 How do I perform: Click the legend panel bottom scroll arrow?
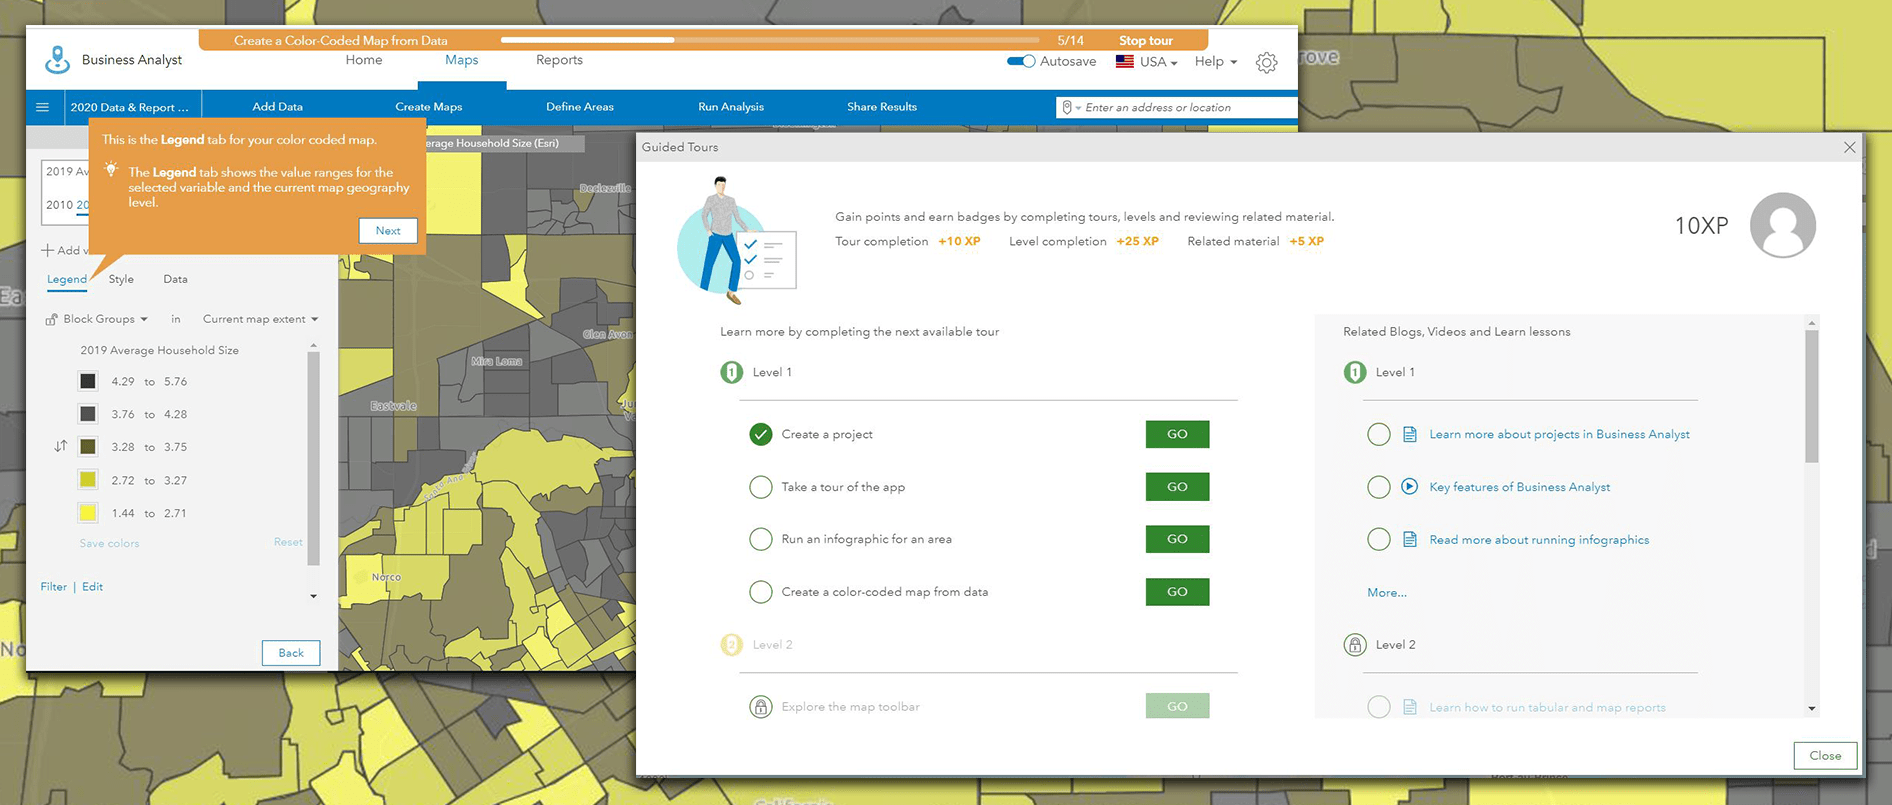click(x=313, y=596)
